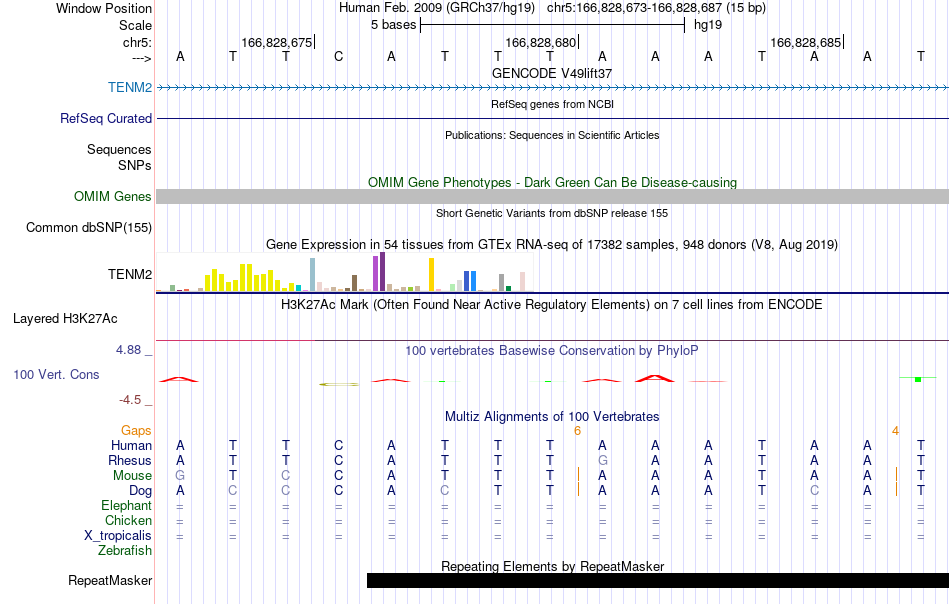Select the OMIM Genes gray bar

coord(552,196)
